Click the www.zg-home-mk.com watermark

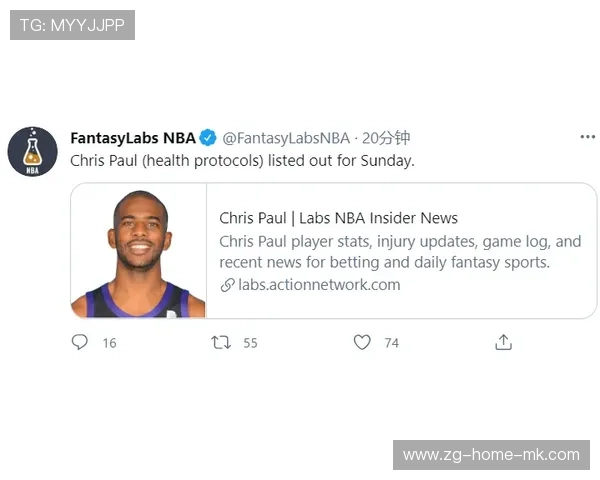[x=491, y=455]
